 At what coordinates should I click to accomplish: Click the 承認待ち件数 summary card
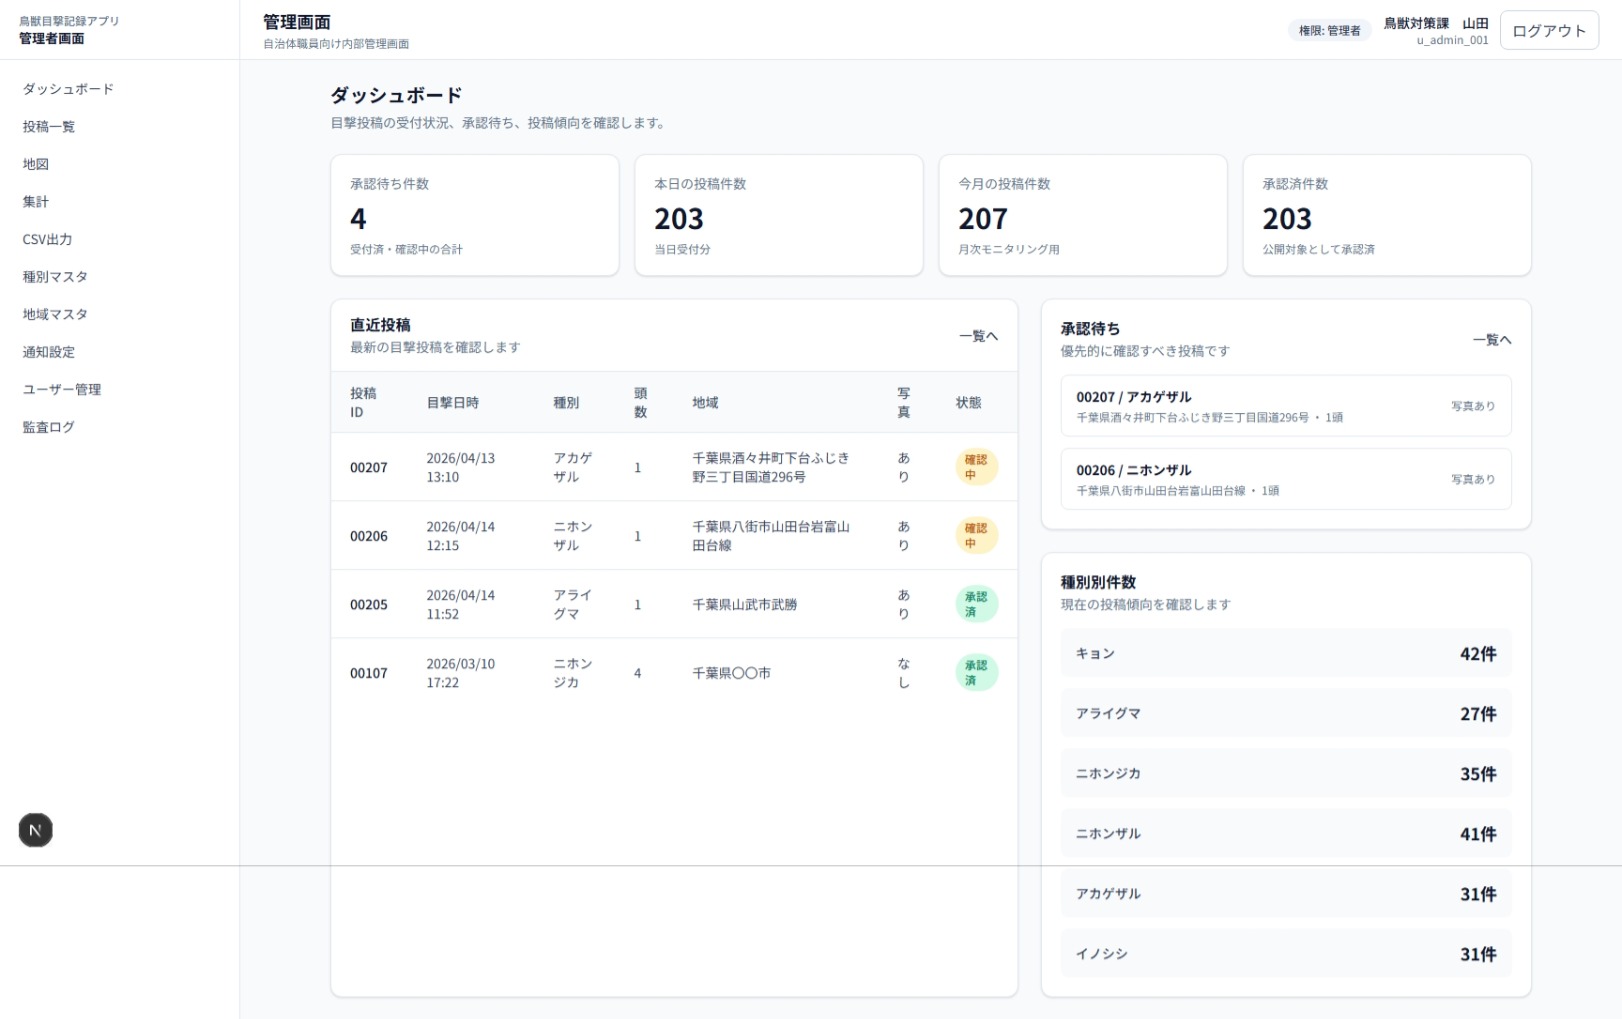click(474, 215)
